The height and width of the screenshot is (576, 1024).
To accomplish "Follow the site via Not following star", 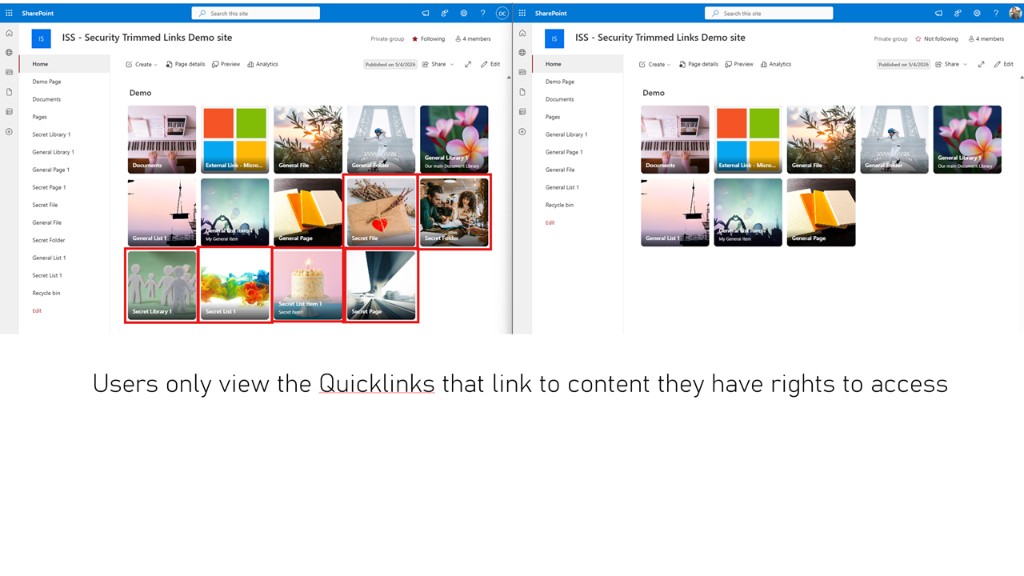I will (x=936, y=39).
